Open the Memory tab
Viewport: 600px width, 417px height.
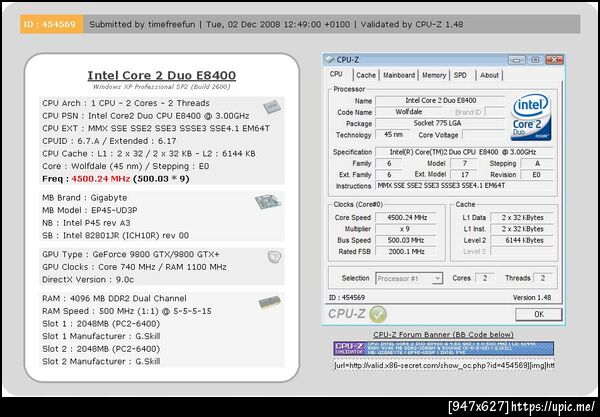(x=434, y=75)
